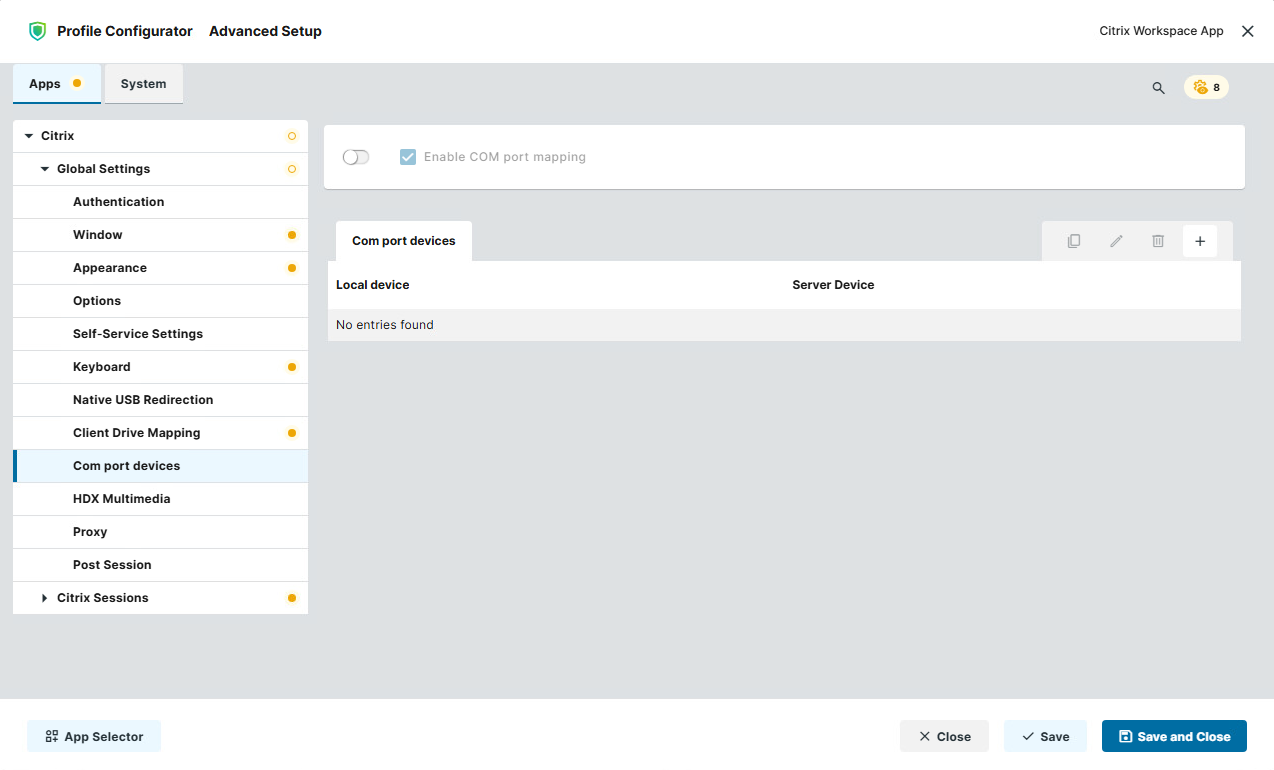Click the hollow orange indicator beside Citrix

292,136
